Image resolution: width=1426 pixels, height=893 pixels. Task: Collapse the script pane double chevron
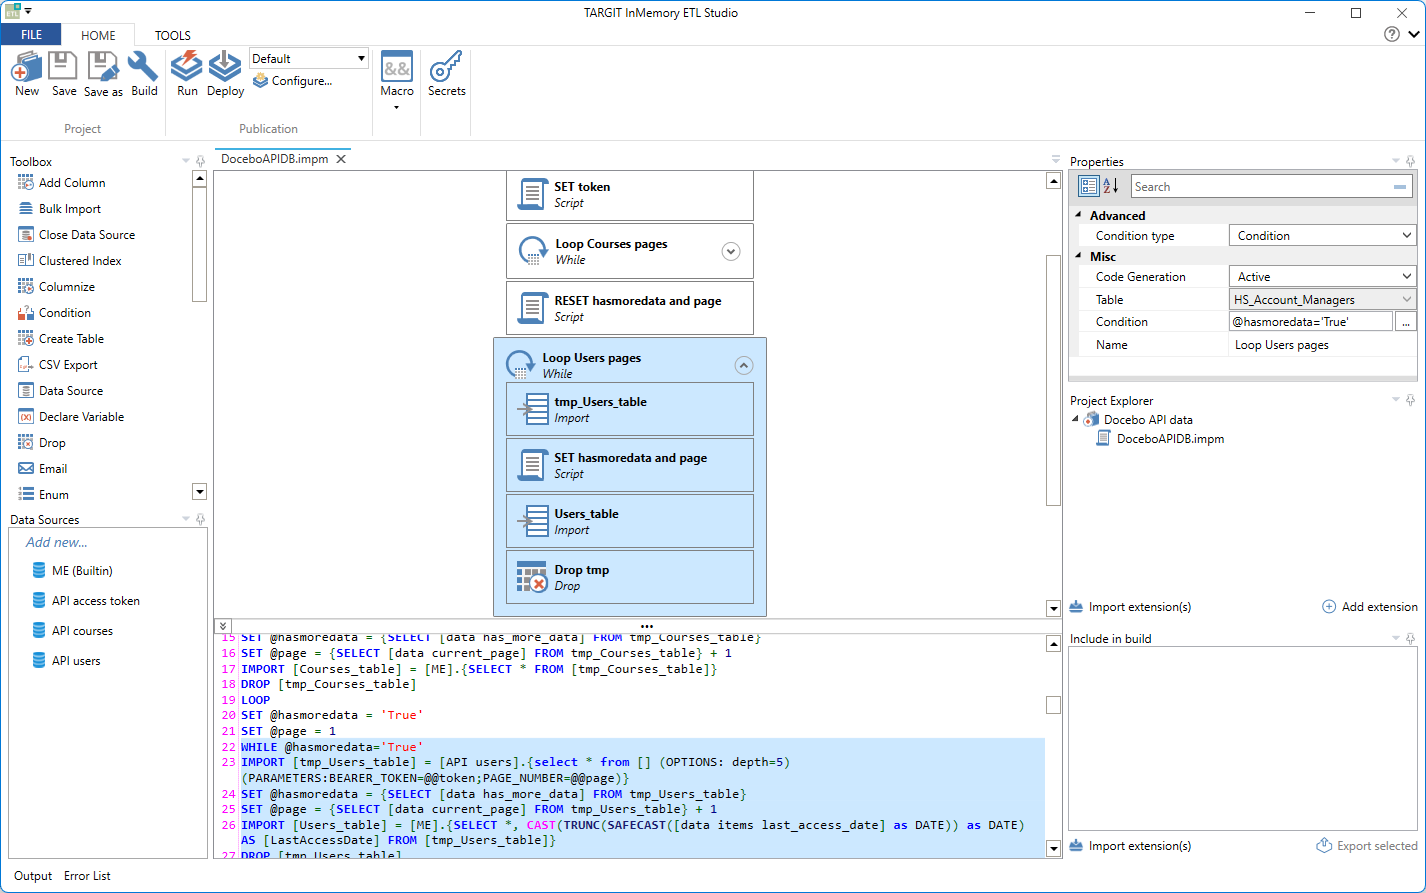click(223, 626)
